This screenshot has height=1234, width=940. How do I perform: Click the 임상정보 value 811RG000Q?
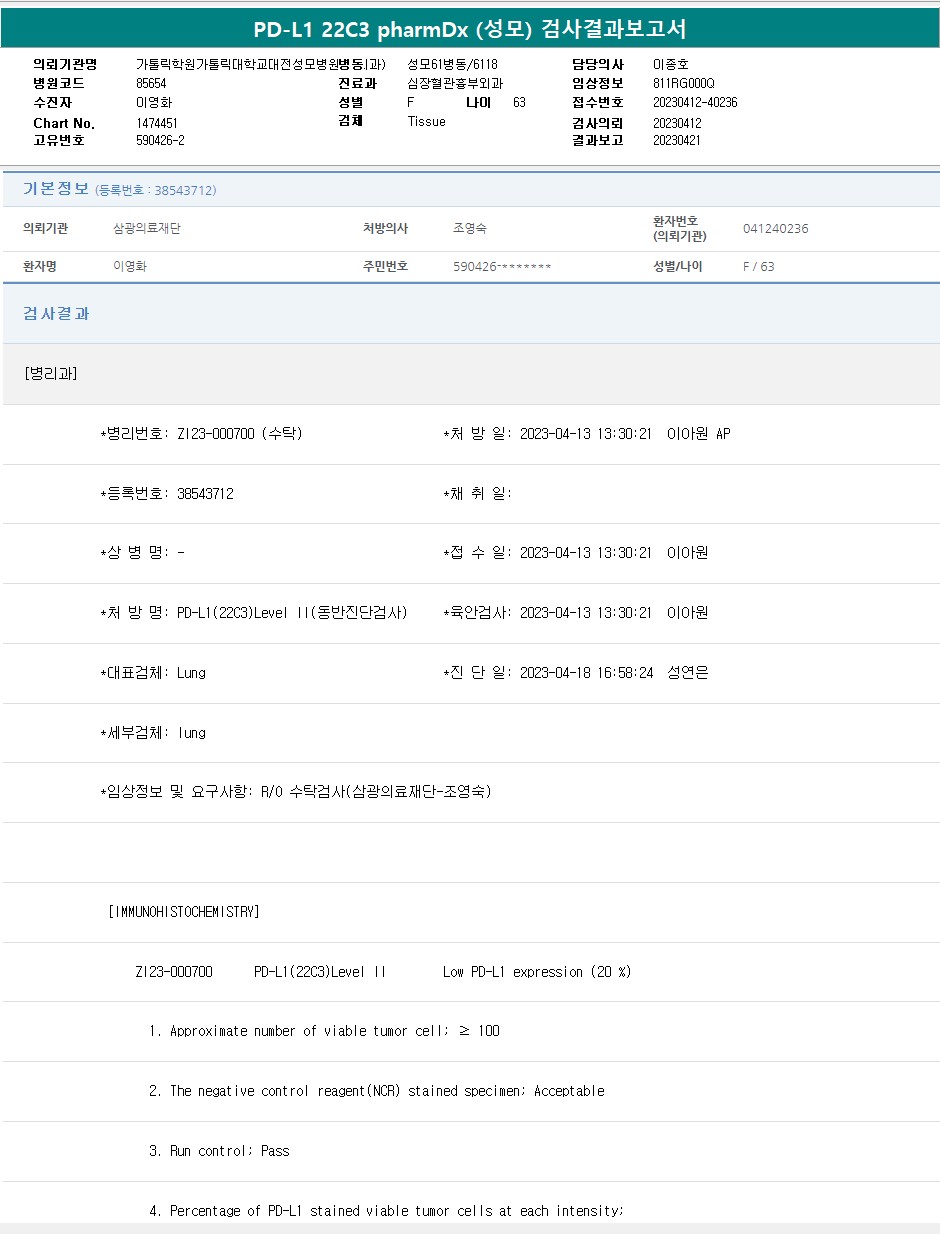coord(683,83)
